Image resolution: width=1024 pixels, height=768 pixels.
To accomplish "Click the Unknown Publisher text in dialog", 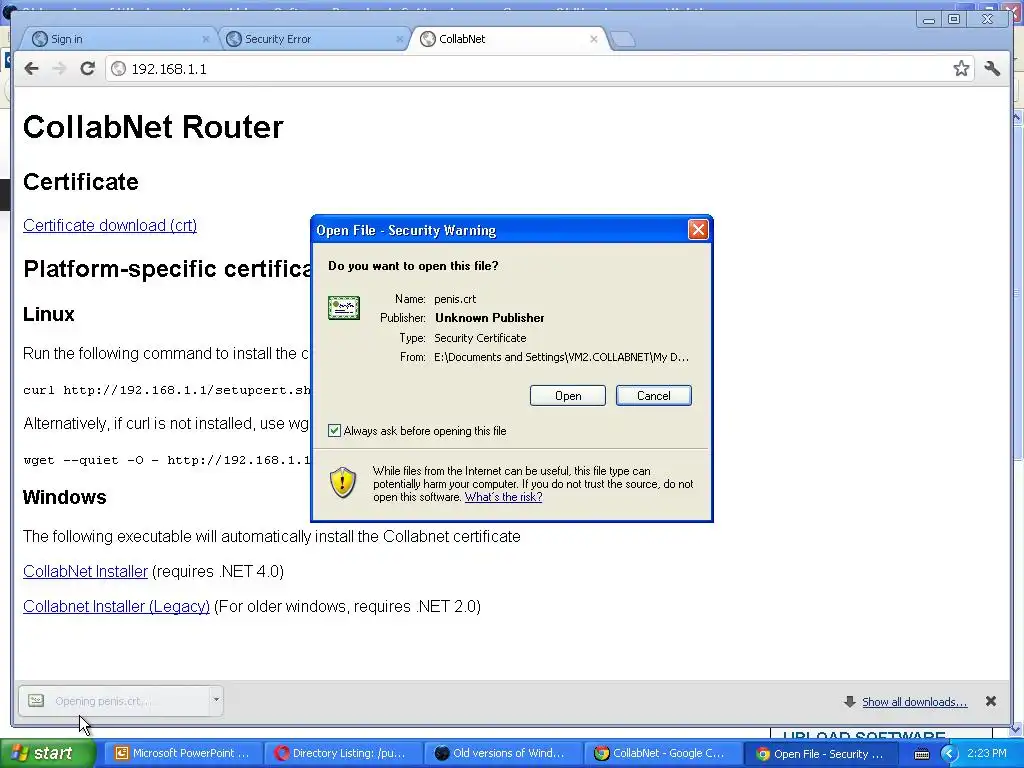I will point(490,318).
